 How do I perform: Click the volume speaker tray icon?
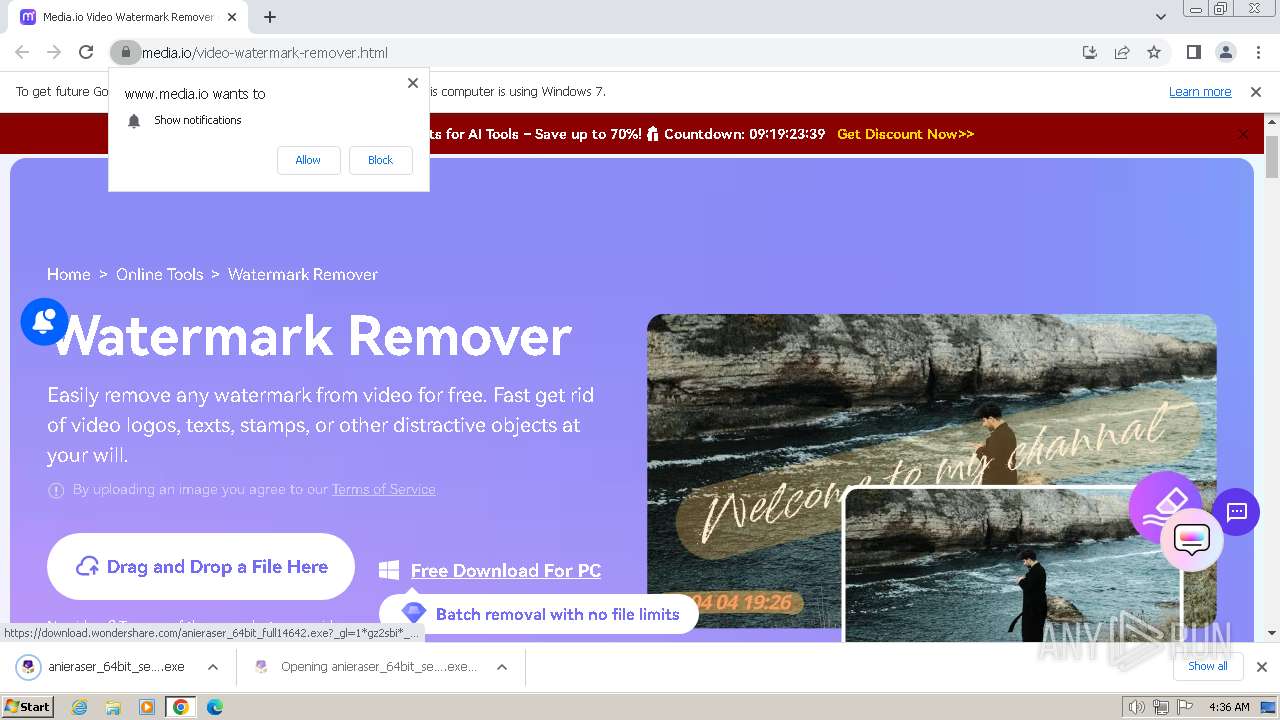click(x=1136, y=707)
